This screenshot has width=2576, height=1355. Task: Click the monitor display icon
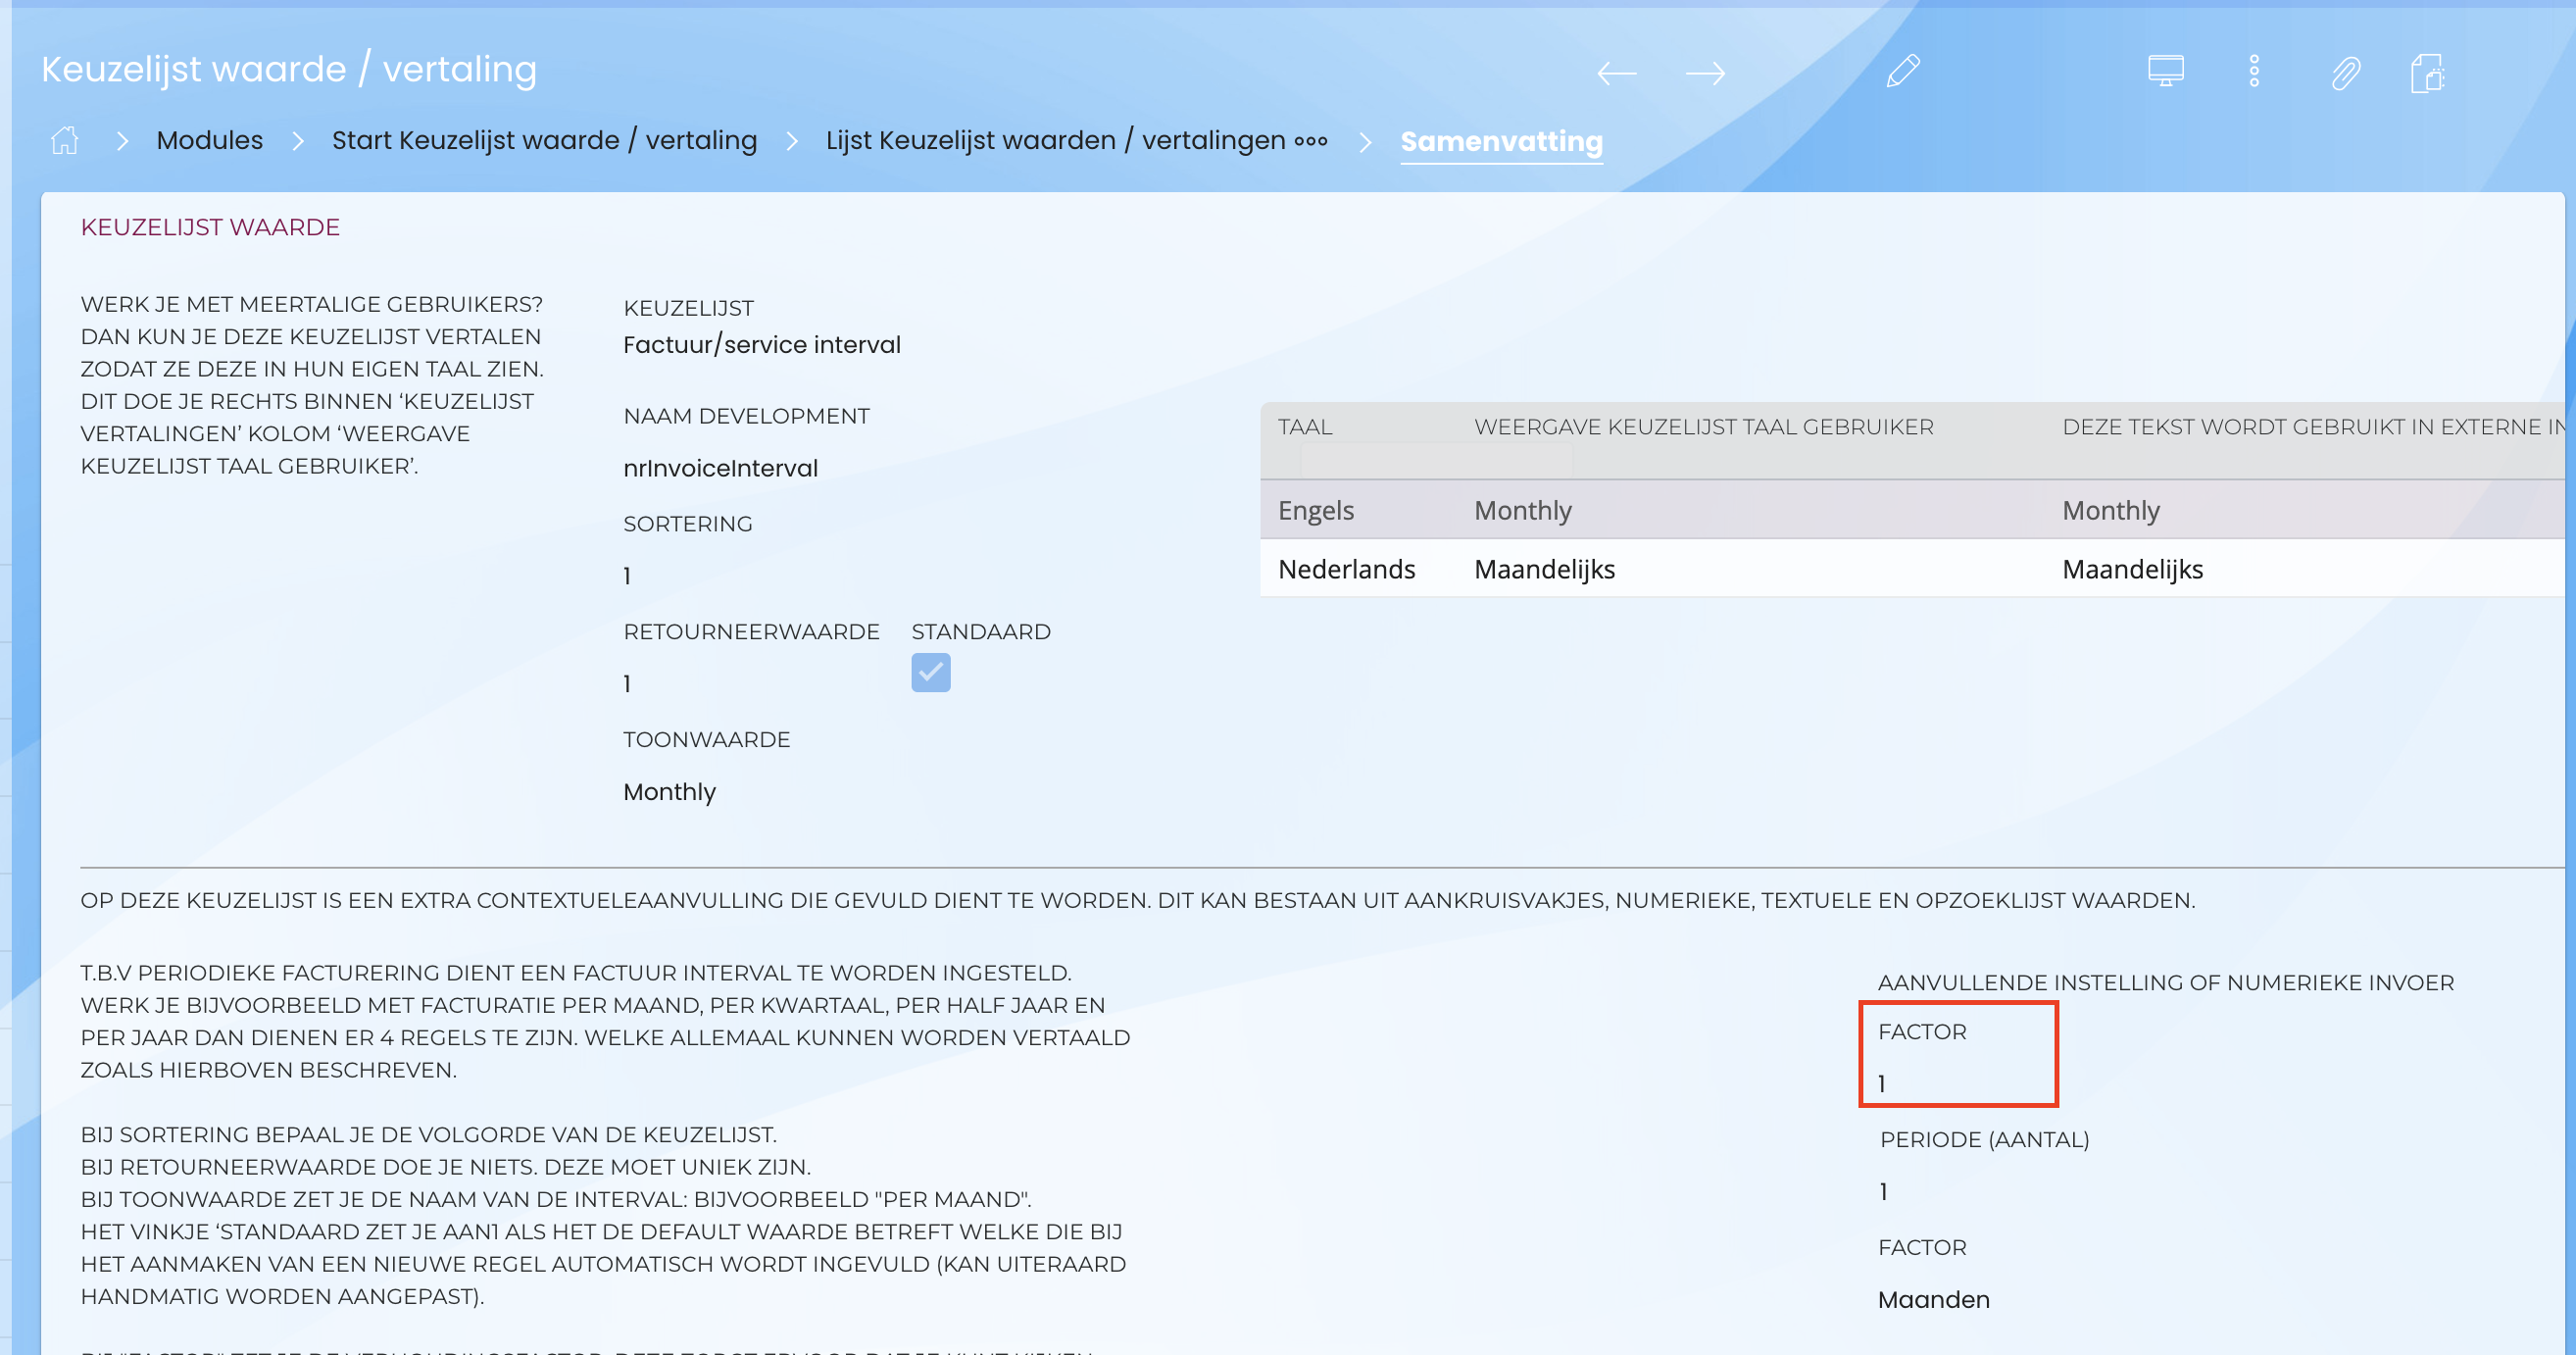[2165, 71]
